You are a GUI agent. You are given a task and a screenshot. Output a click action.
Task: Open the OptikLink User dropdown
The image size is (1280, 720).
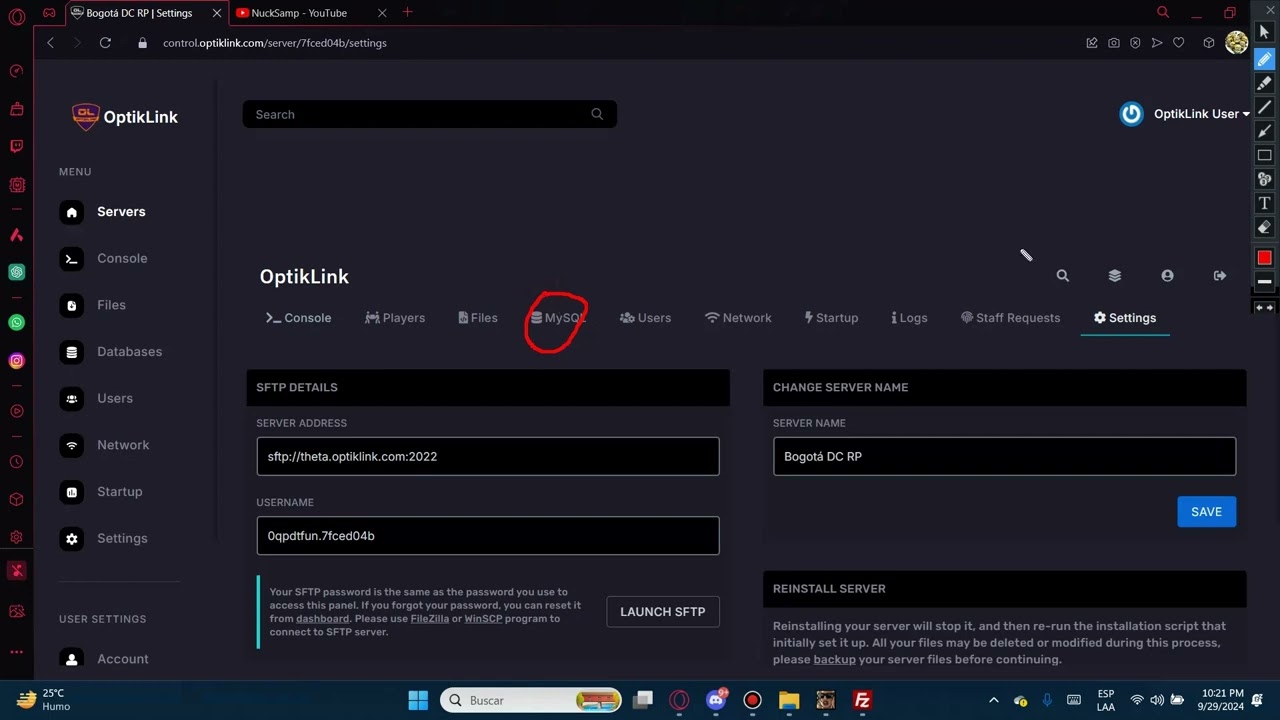coord(1202,114)
